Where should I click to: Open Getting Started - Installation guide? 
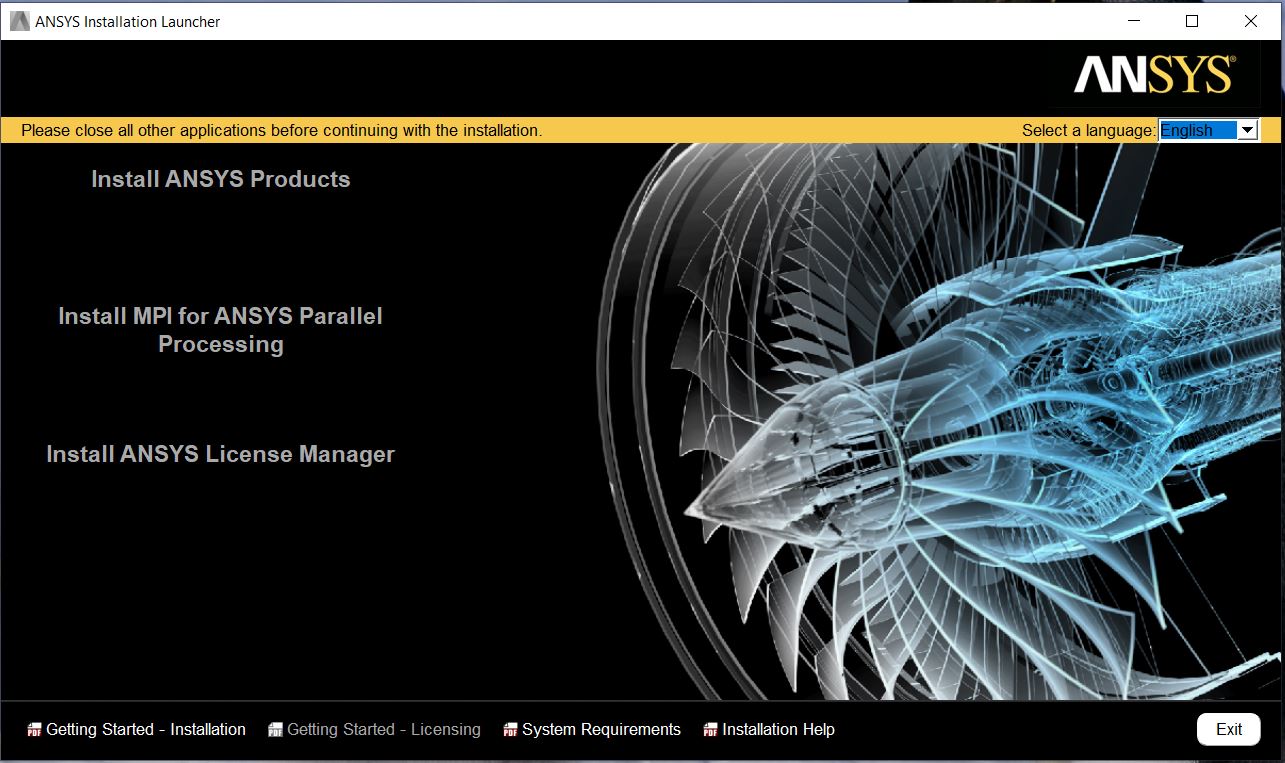pyautogui.click(x=145, y=729)
